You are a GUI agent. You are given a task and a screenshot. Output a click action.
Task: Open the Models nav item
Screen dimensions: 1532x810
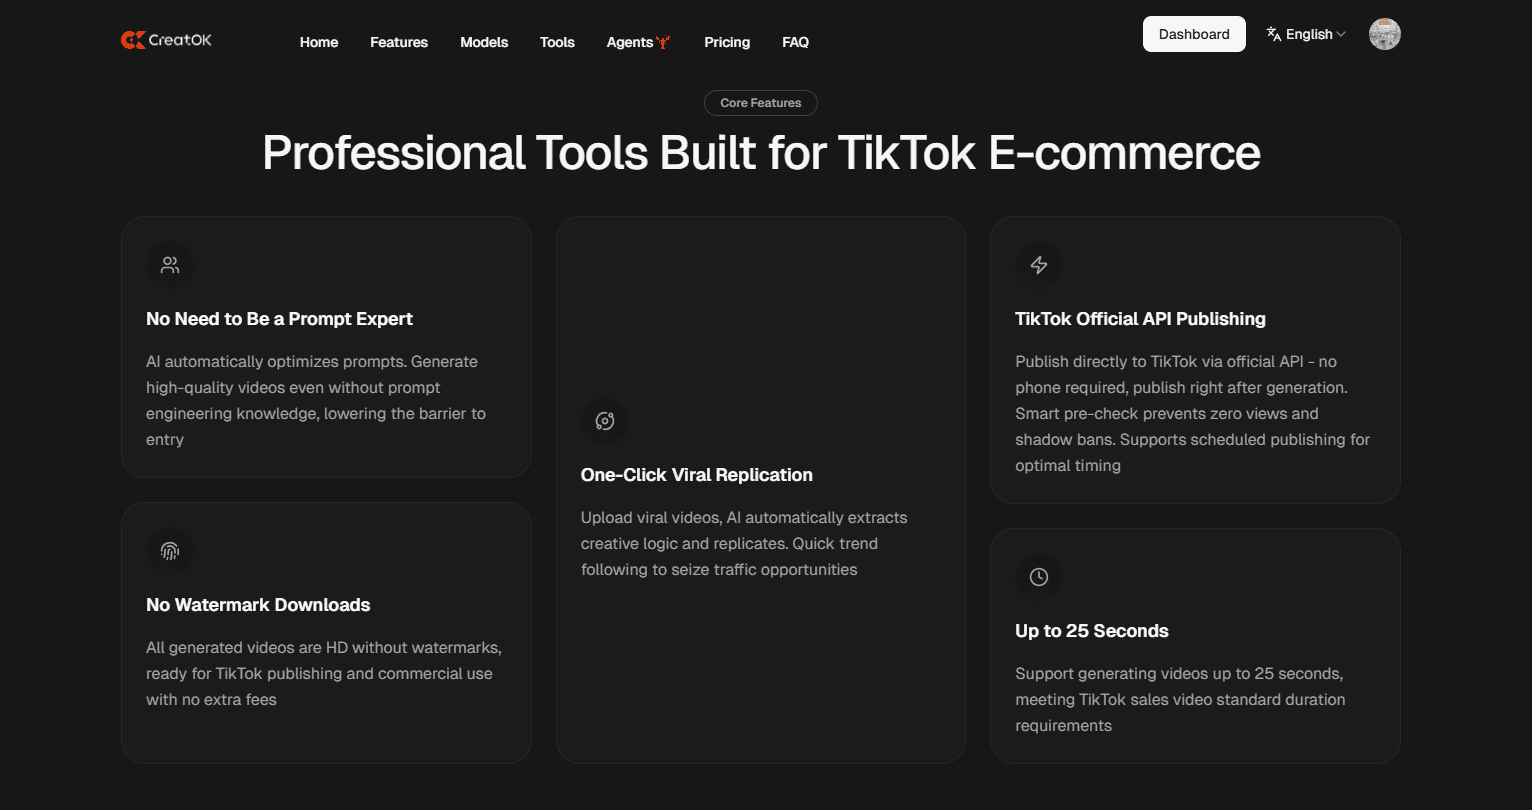484,42
